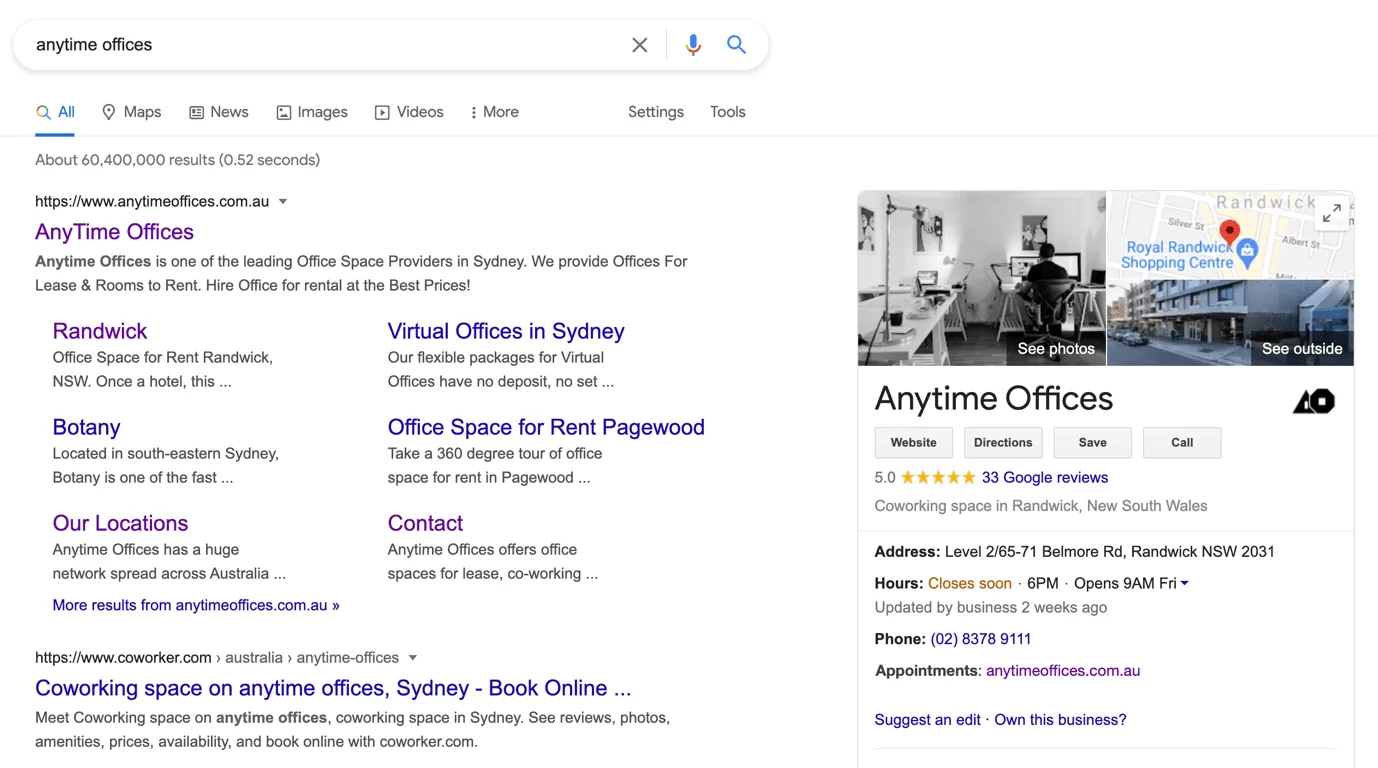Open Office Space for Rent Pagewood link

click(546, 427)
